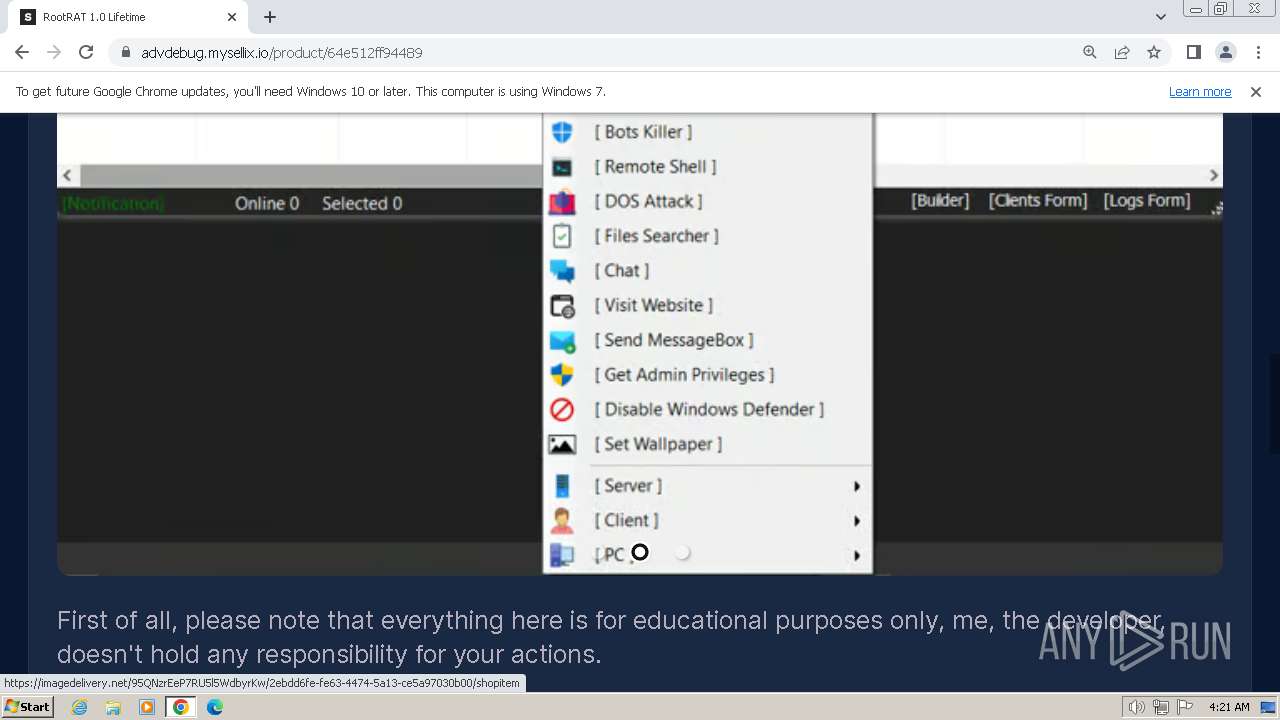The image size is (1280, 720).
Task: Click the Remote Shell terminal icon
Action: coord(562,167)
